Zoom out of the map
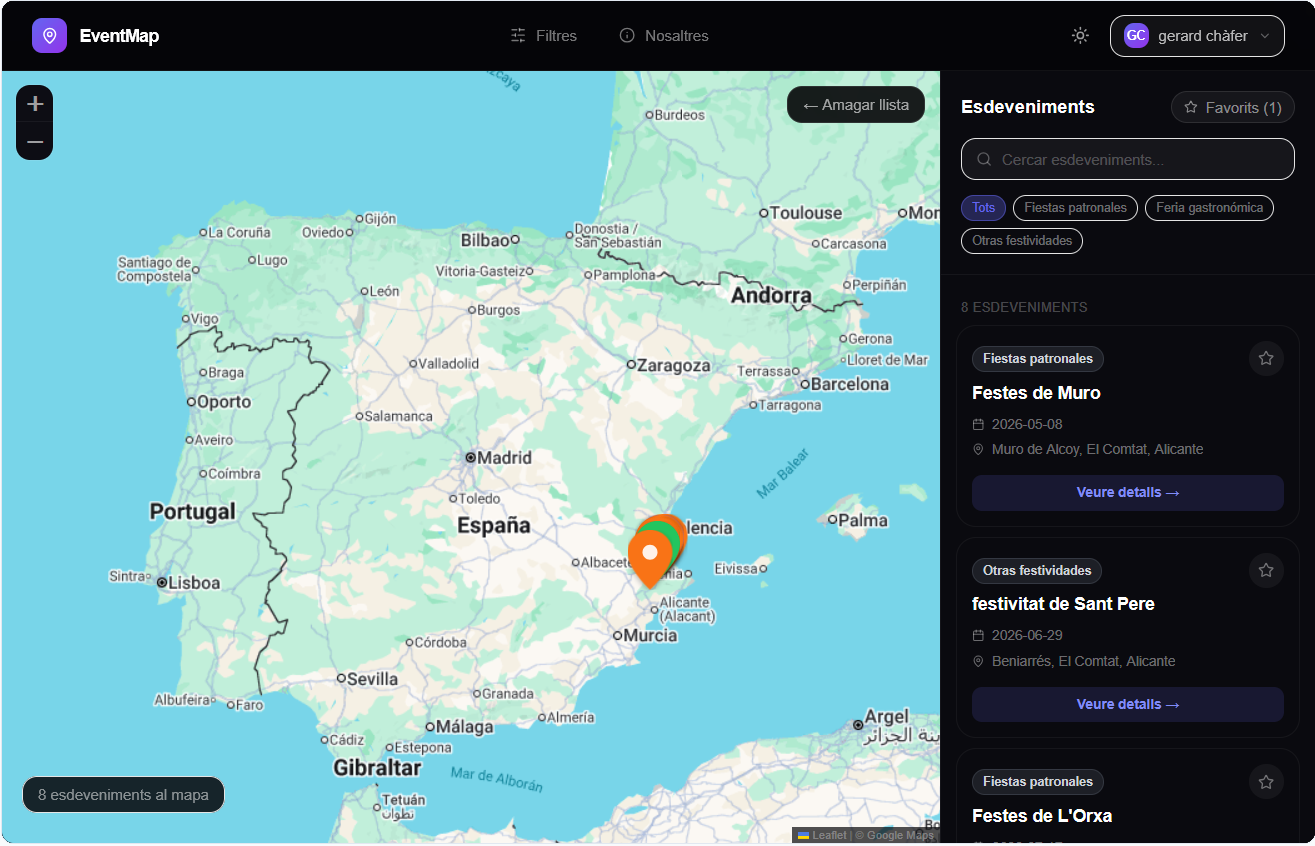The image size is (1315, 846). [x=35, y=142]
